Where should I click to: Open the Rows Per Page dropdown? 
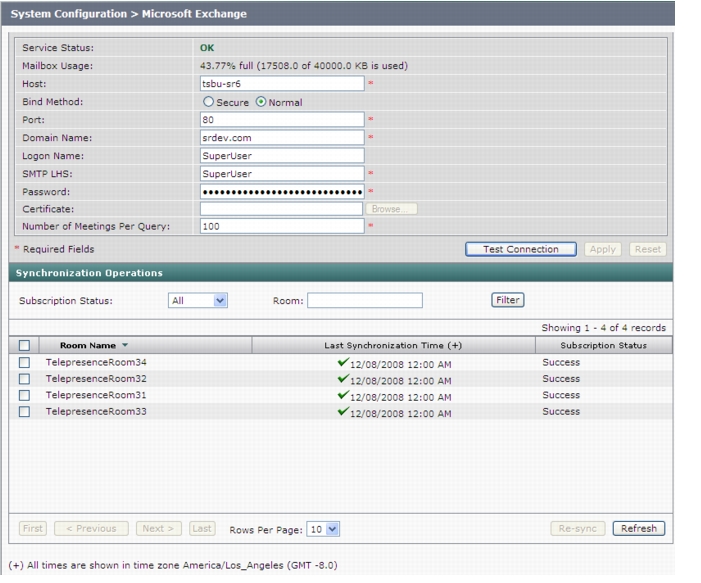click(323, 529)
